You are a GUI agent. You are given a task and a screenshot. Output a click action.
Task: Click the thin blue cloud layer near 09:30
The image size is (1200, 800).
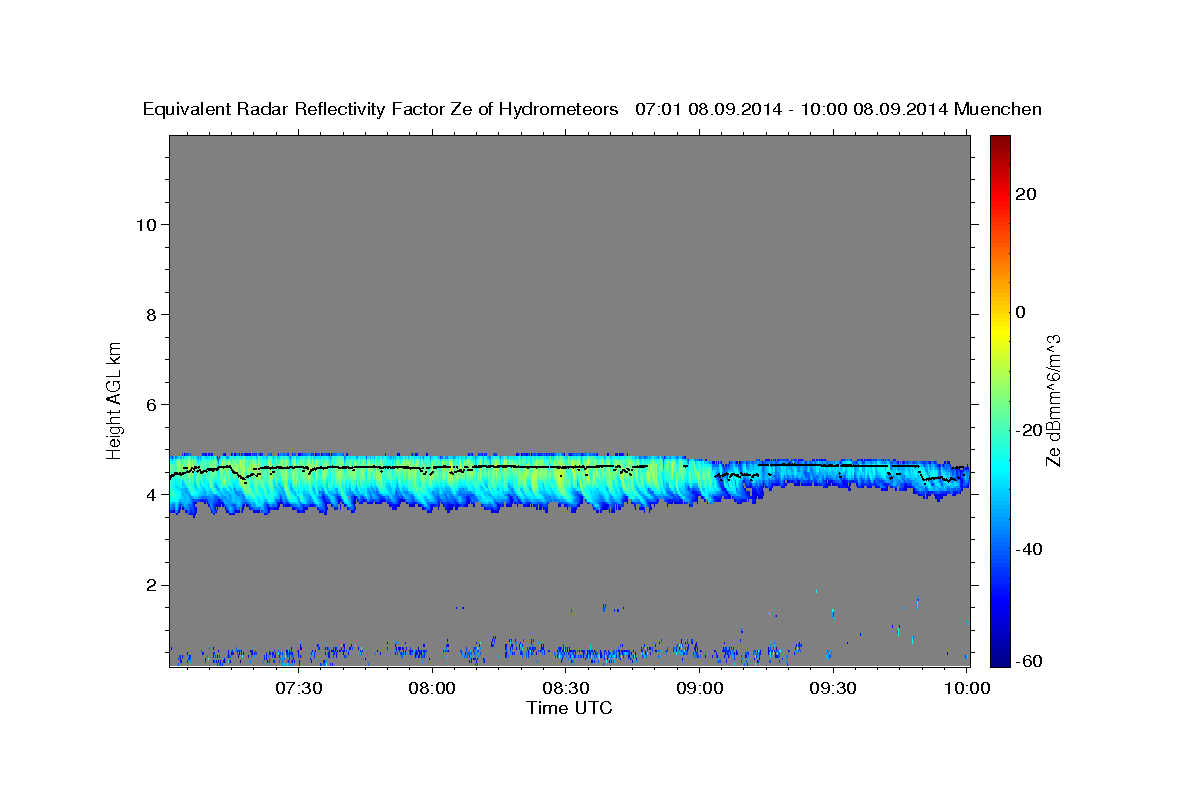833,473
